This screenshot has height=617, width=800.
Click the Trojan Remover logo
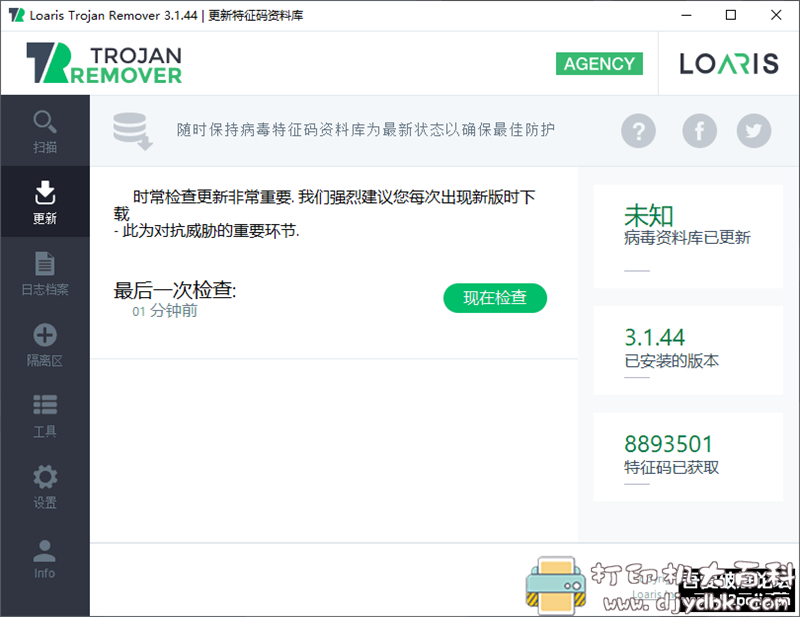pyautogui.click(x=104, y=63)
